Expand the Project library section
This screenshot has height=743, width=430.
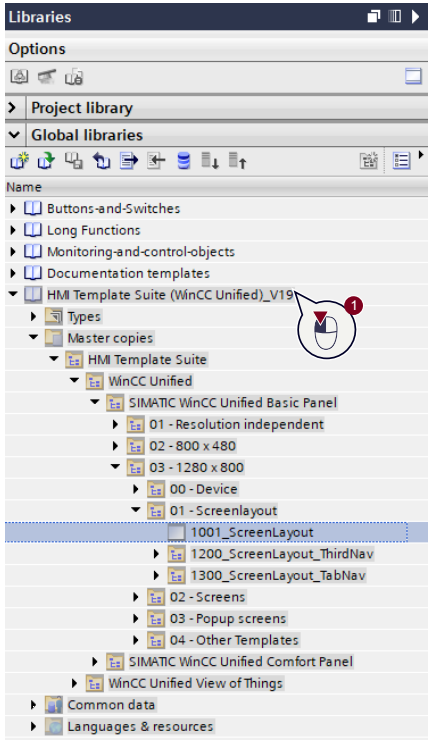(13, 108)
